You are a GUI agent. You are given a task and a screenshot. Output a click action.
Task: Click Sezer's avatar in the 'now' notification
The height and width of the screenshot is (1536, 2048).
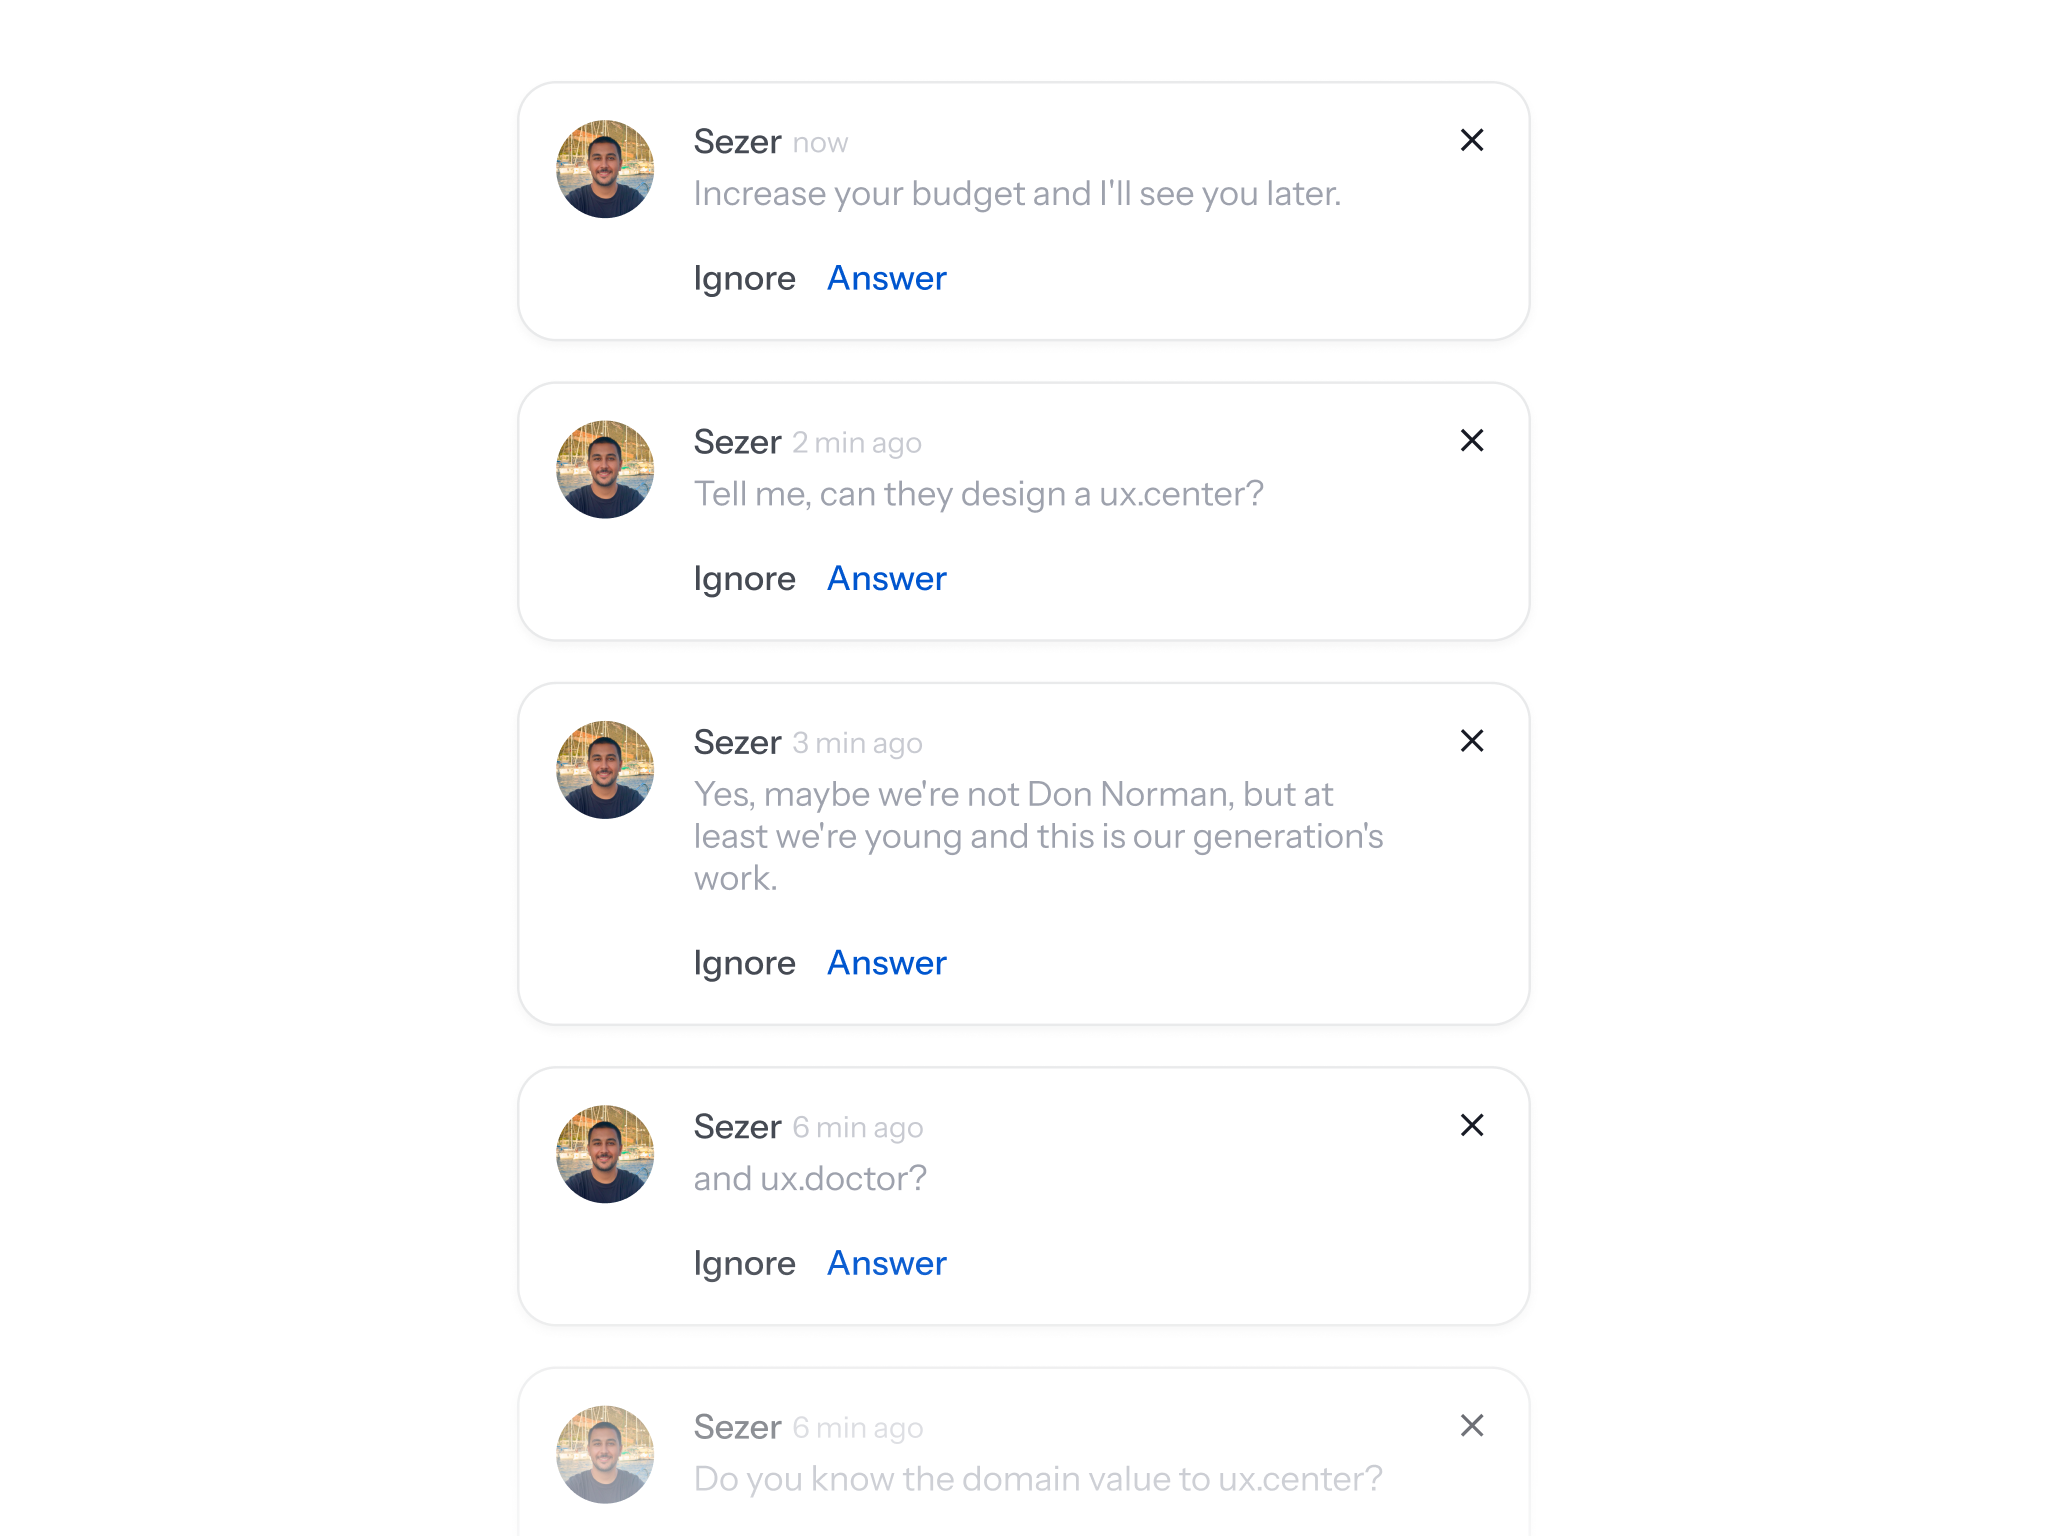click(605, 169)
